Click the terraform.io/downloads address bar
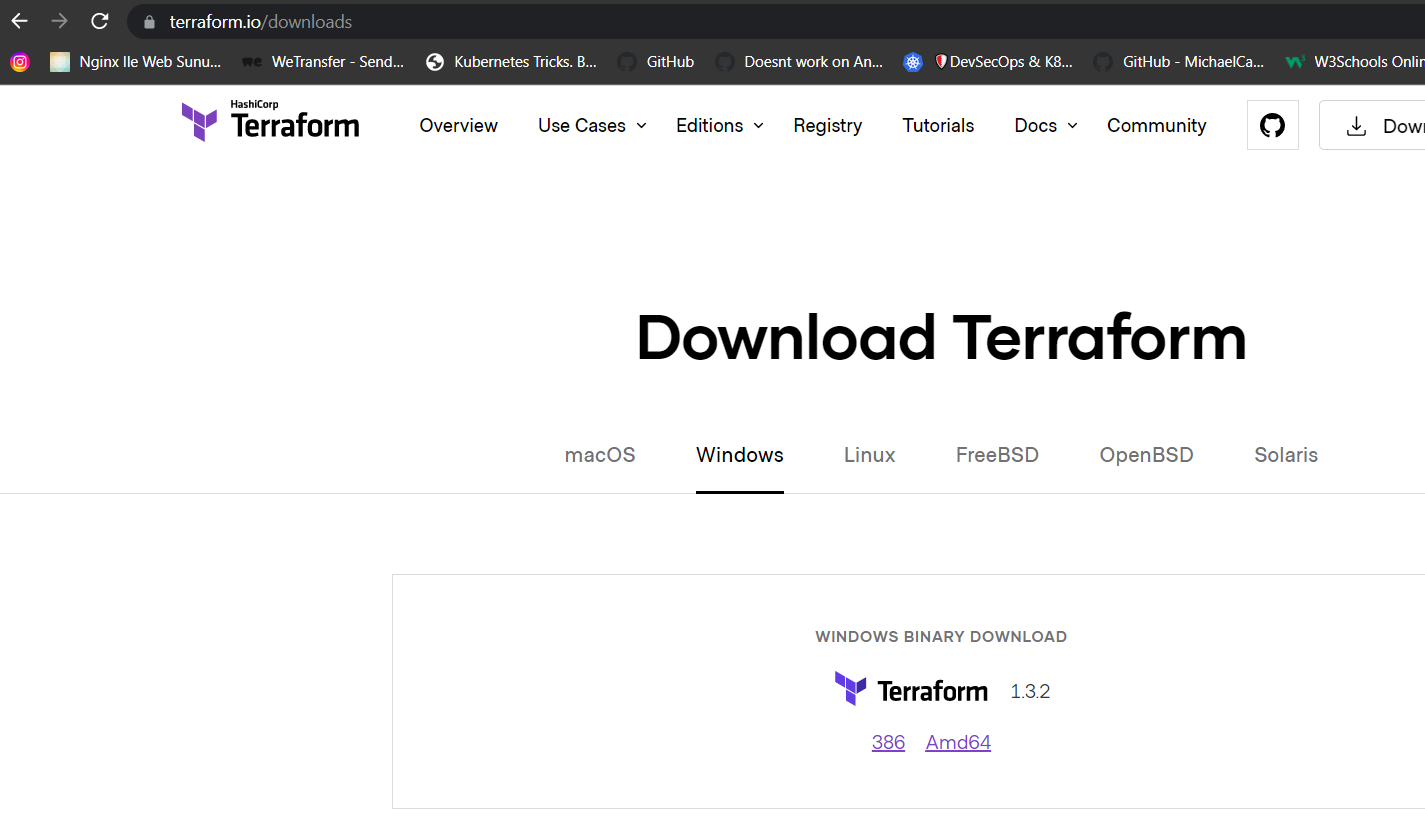The width and height of the screenshot is (1425, 816). 776,21
